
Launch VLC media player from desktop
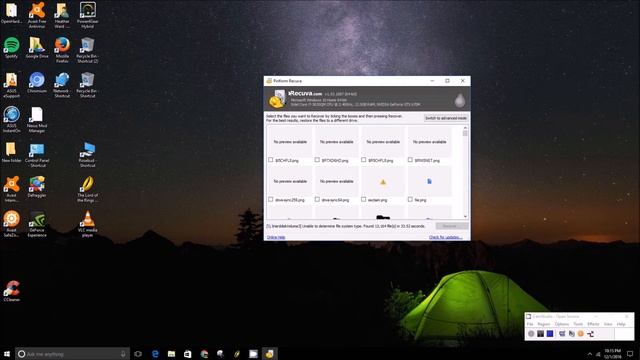point(87,224)
